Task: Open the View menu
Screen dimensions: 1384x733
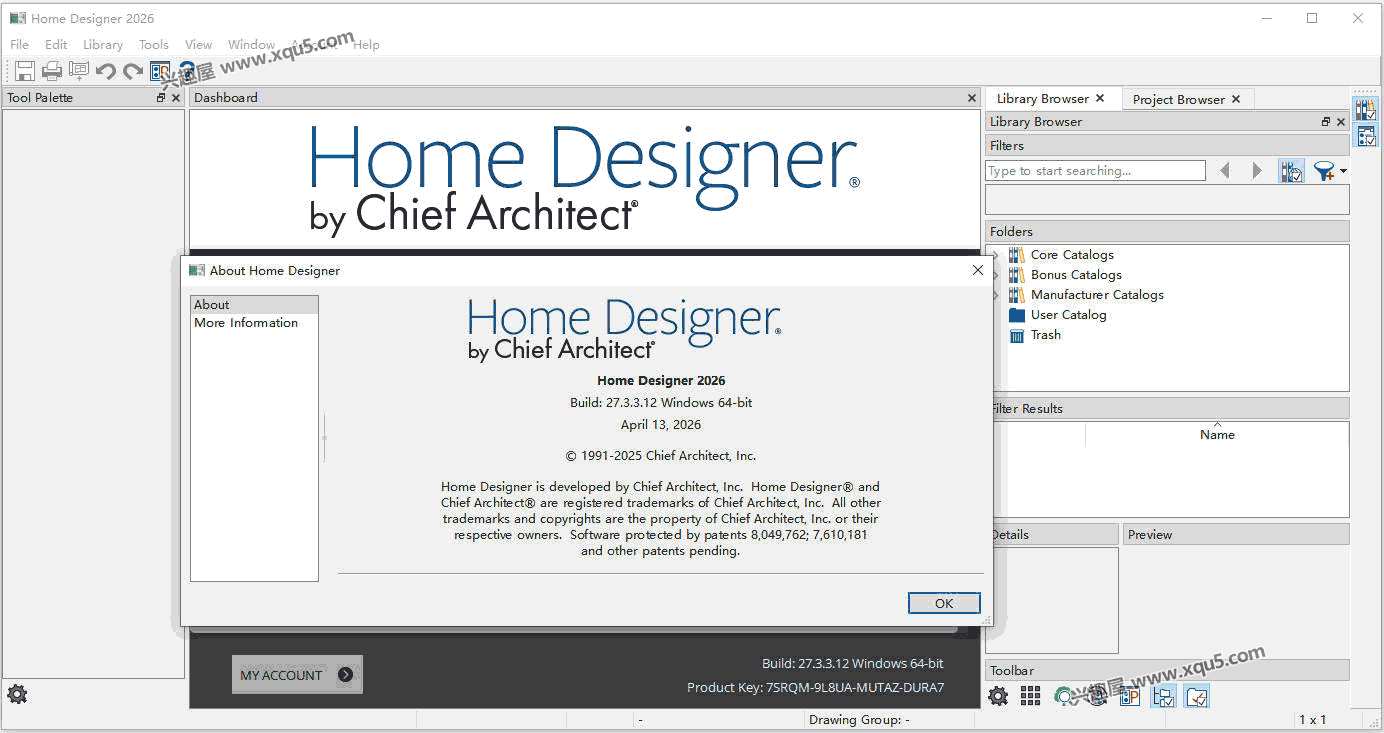Action: click(x=199, y=45)
